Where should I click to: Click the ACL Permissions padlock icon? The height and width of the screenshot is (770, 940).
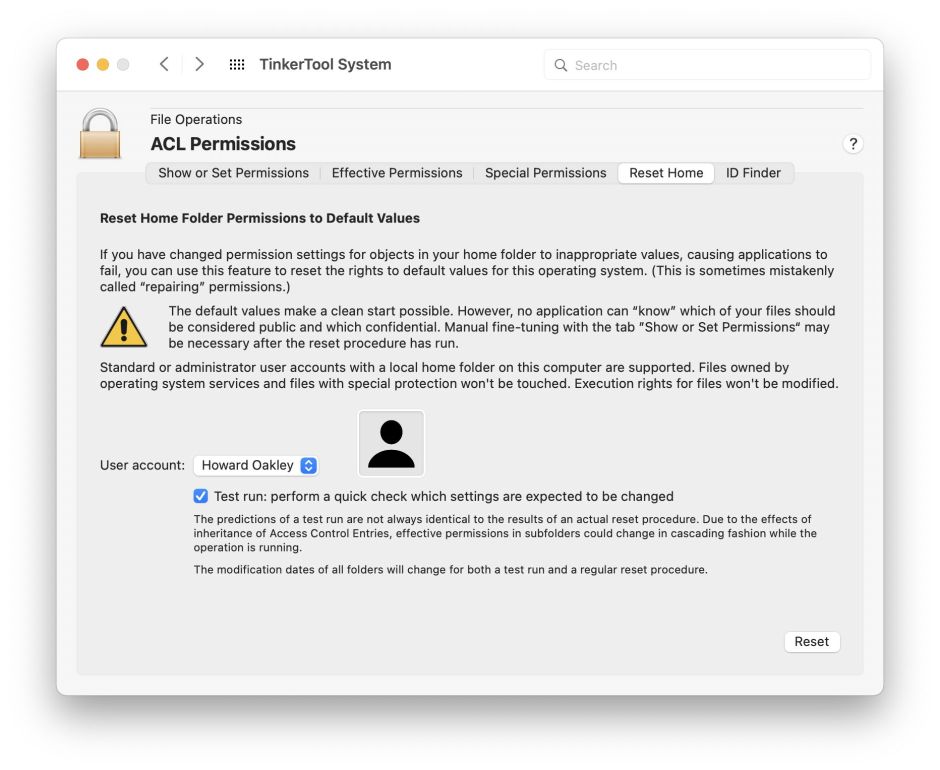(100, 134)
